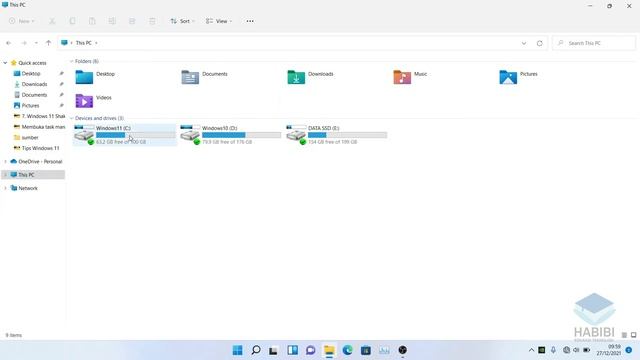The height and width of the screenshot is (360, 640).
Task: Select the DATA SSD (E:) drive
Action: coord(337,135)
